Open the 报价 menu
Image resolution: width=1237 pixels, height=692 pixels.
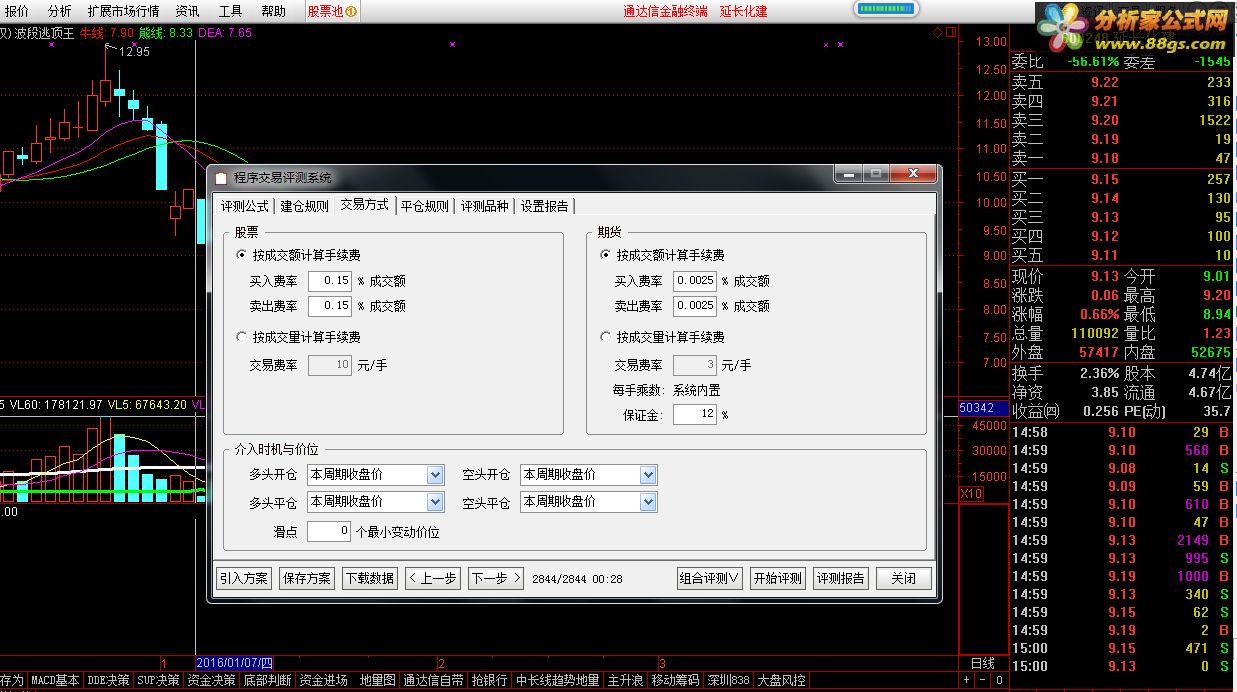(x=17, y=11)
